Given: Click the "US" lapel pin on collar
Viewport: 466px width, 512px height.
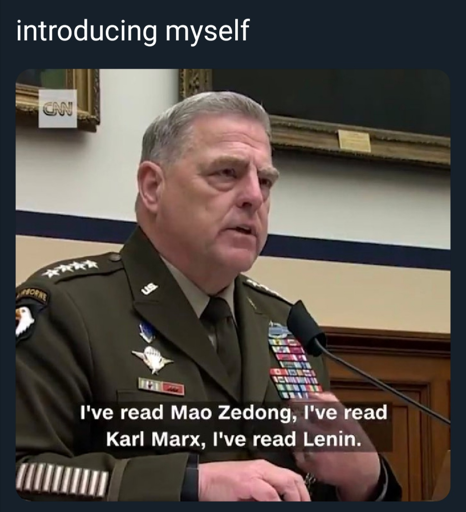Looking at the screenshot, I should (149, 288).
